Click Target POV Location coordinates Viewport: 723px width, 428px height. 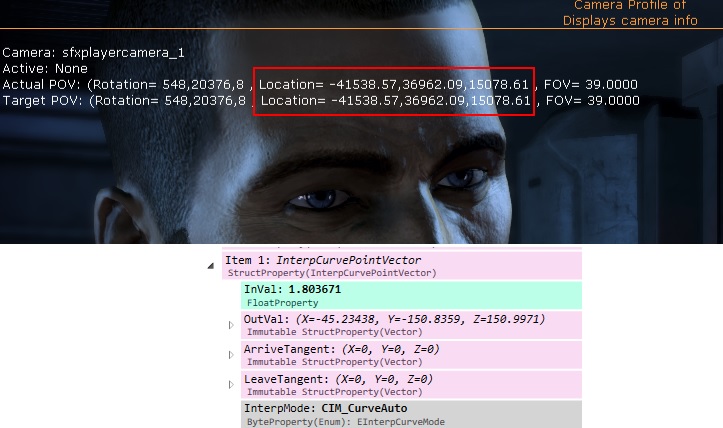(396, 101)
